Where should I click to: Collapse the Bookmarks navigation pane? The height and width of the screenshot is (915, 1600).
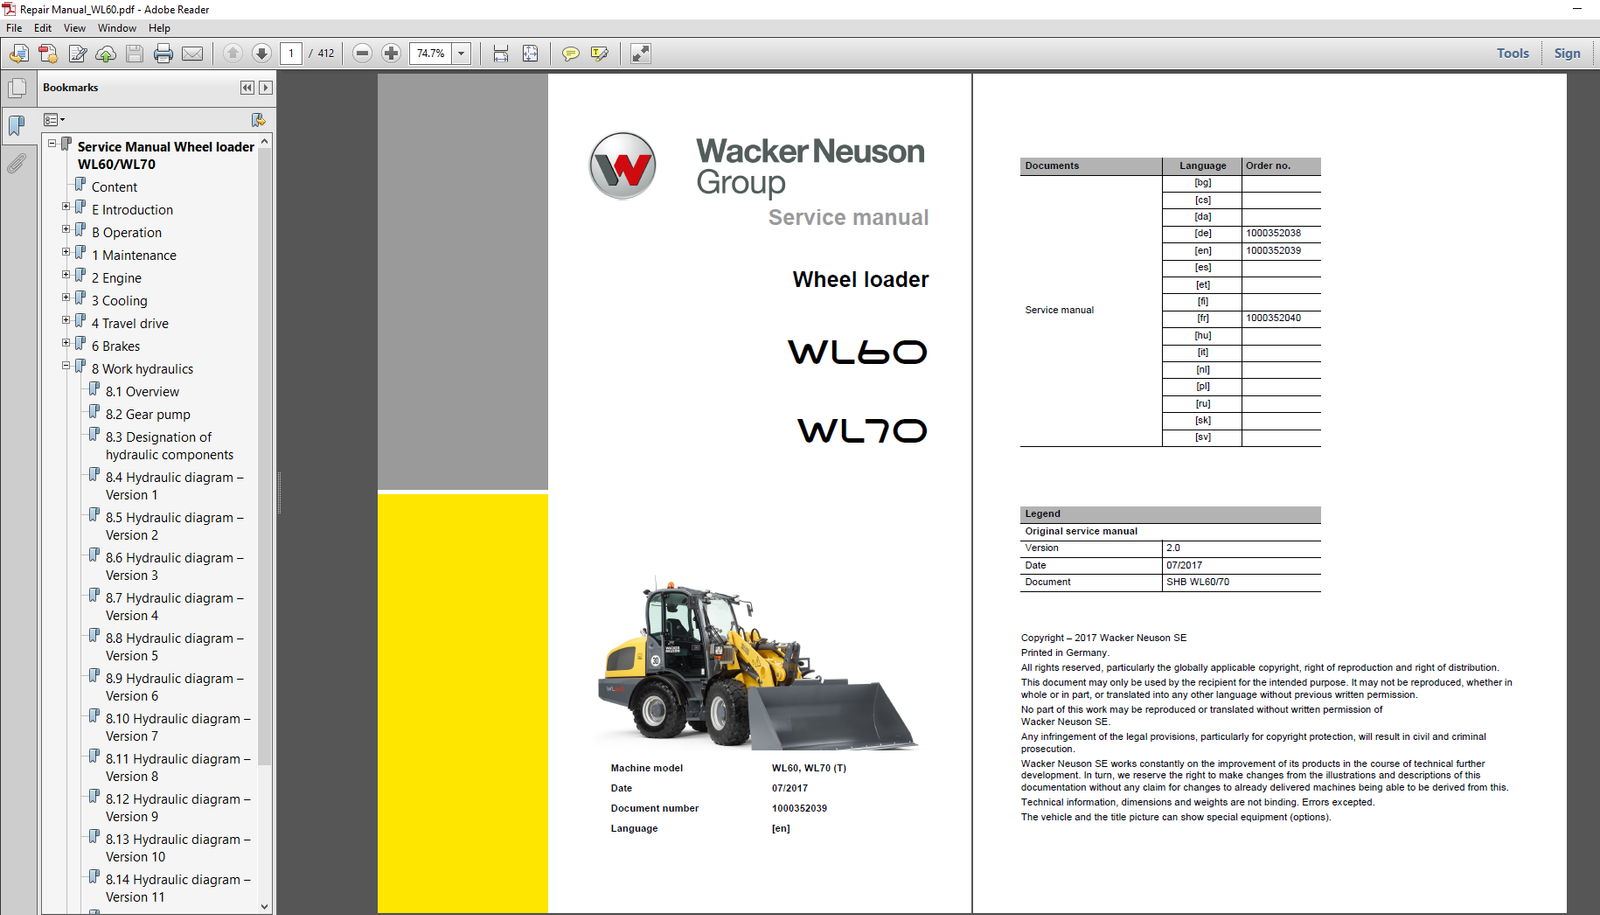247,88
